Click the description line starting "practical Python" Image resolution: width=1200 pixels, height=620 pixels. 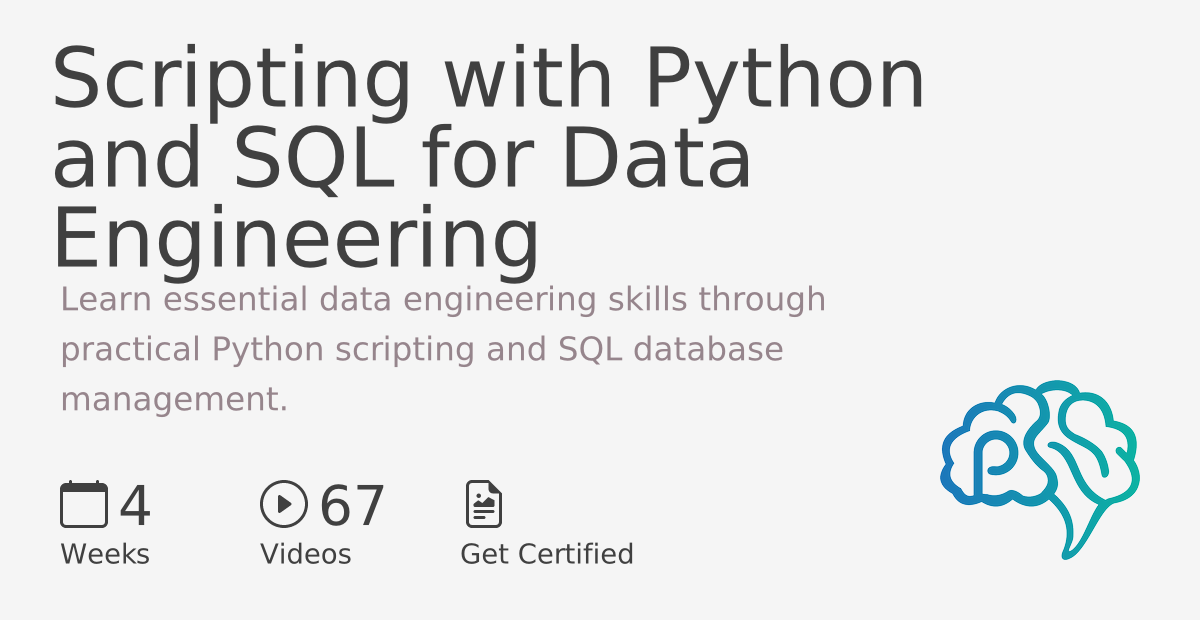tap(421, 349)
